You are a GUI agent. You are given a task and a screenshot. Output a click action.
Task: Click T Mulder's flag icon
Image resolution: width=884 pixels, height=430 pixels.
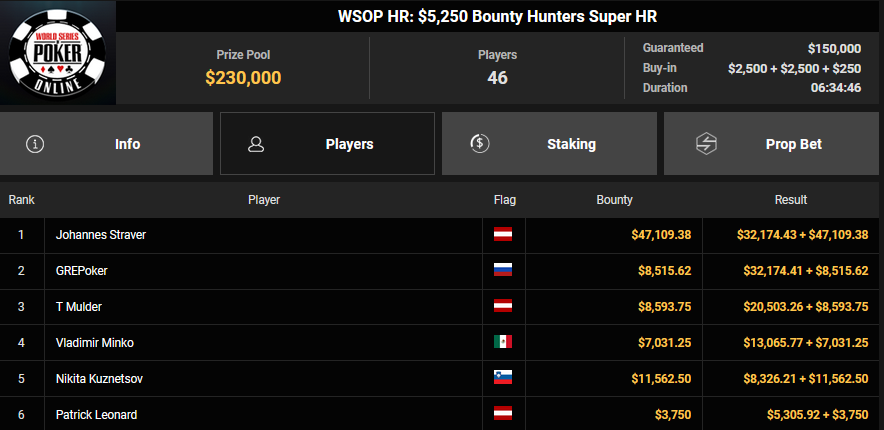click(x=503, y=307)
